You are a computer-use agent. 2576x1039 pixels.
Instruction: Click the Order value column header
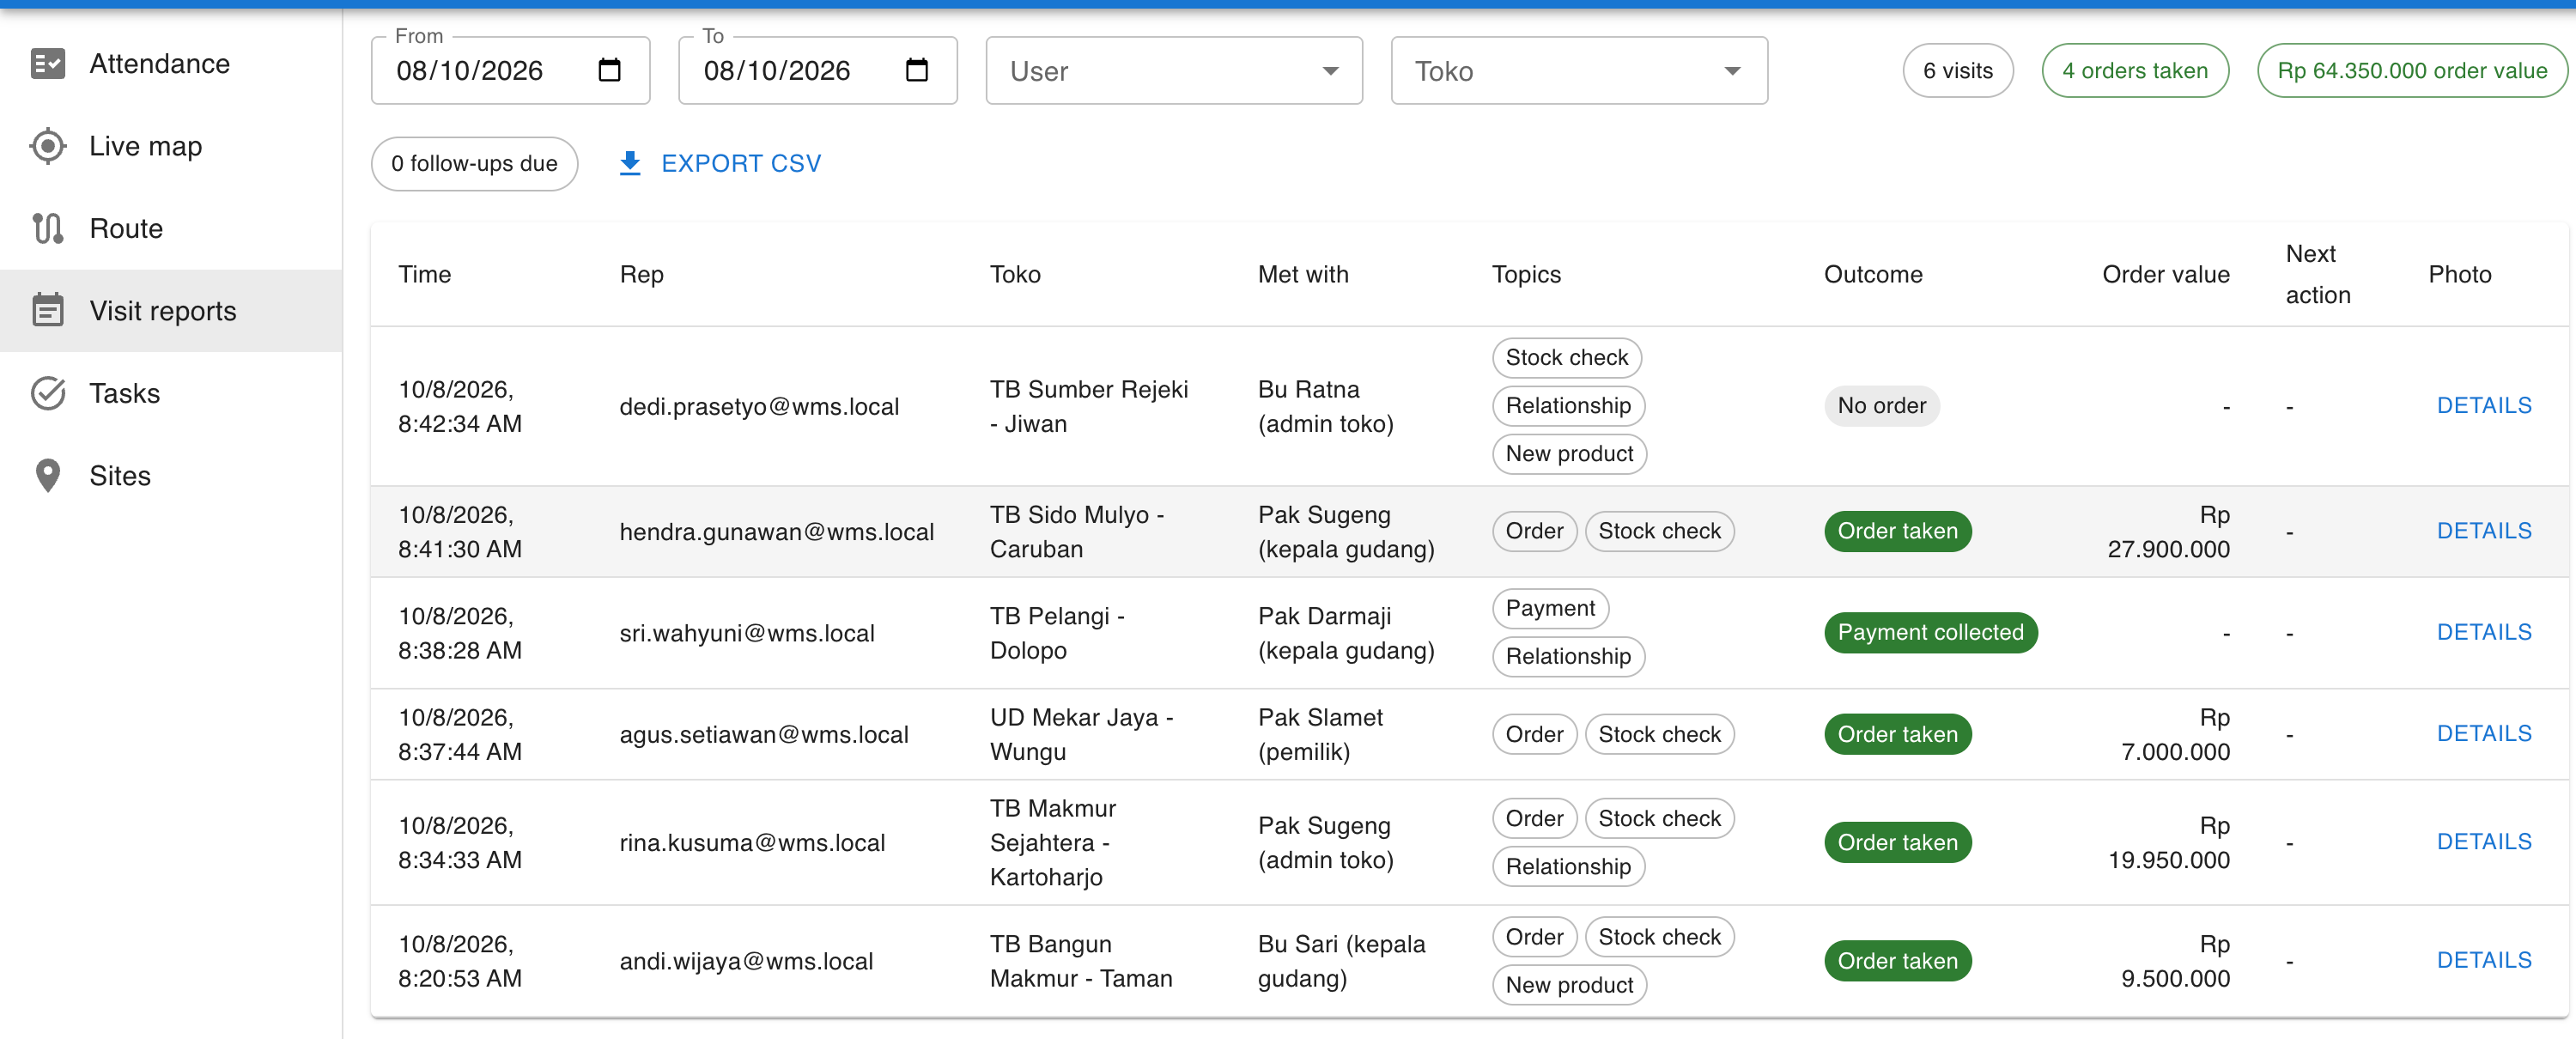pyautogui.click(x=2165, y=275)
